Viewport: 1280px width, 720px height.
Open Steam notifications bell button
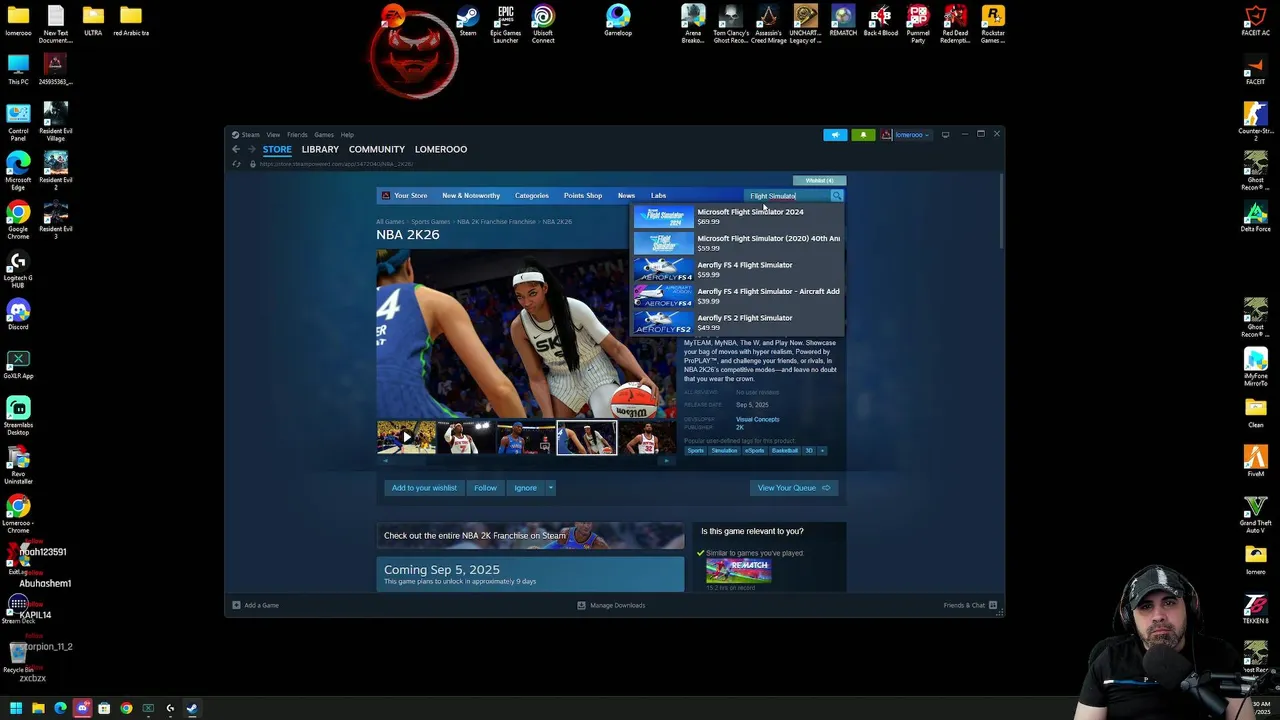(863, 134)
